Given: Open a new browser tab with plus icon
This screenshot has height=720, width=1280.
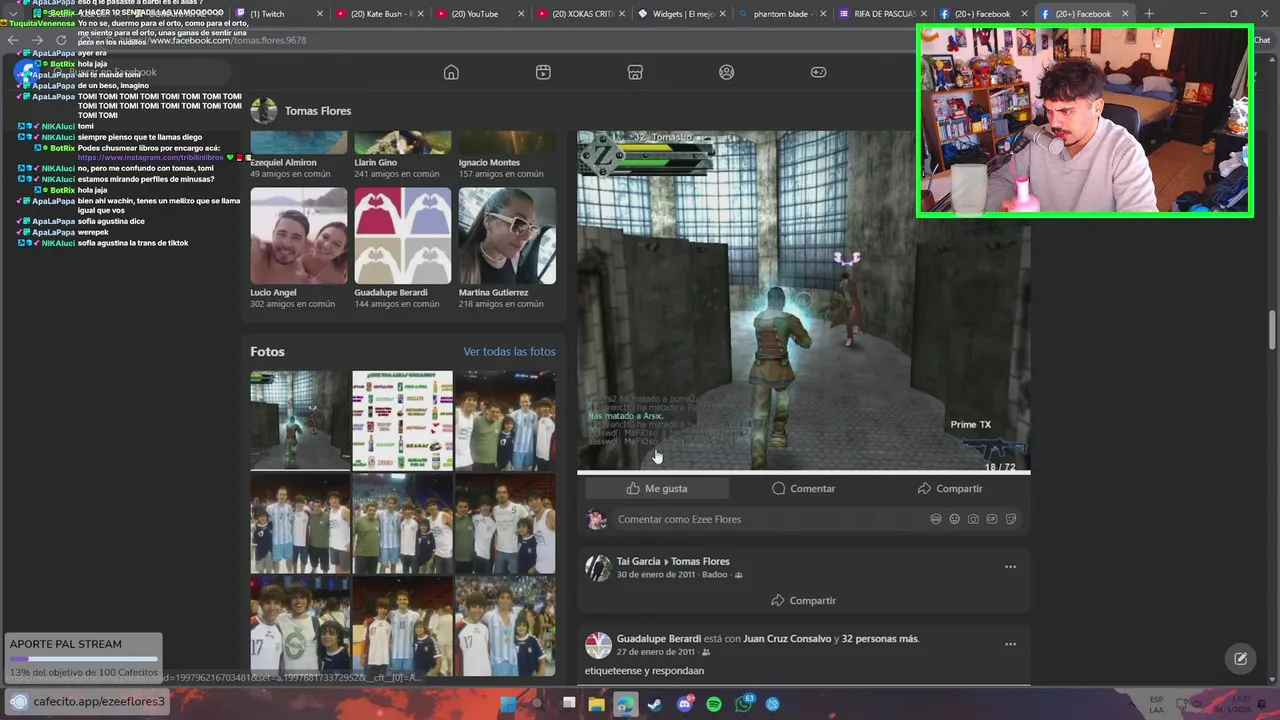Looking at the screenshot, I should click(1149, 14).
